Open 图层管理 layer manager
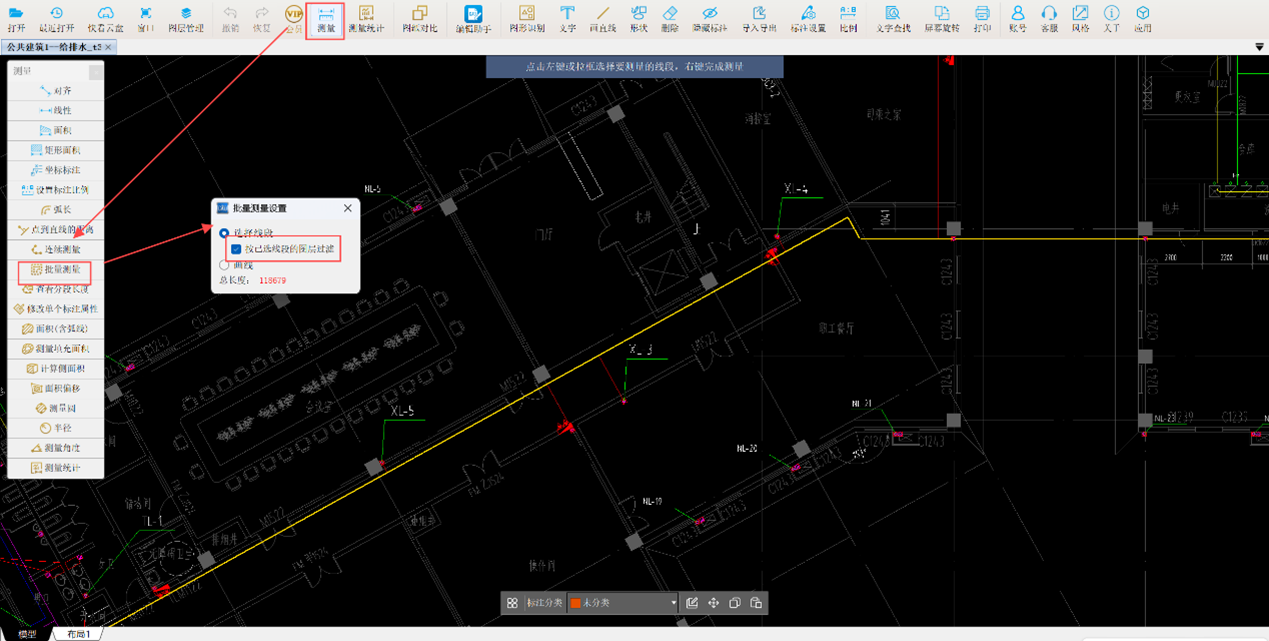 coord(186,18)
